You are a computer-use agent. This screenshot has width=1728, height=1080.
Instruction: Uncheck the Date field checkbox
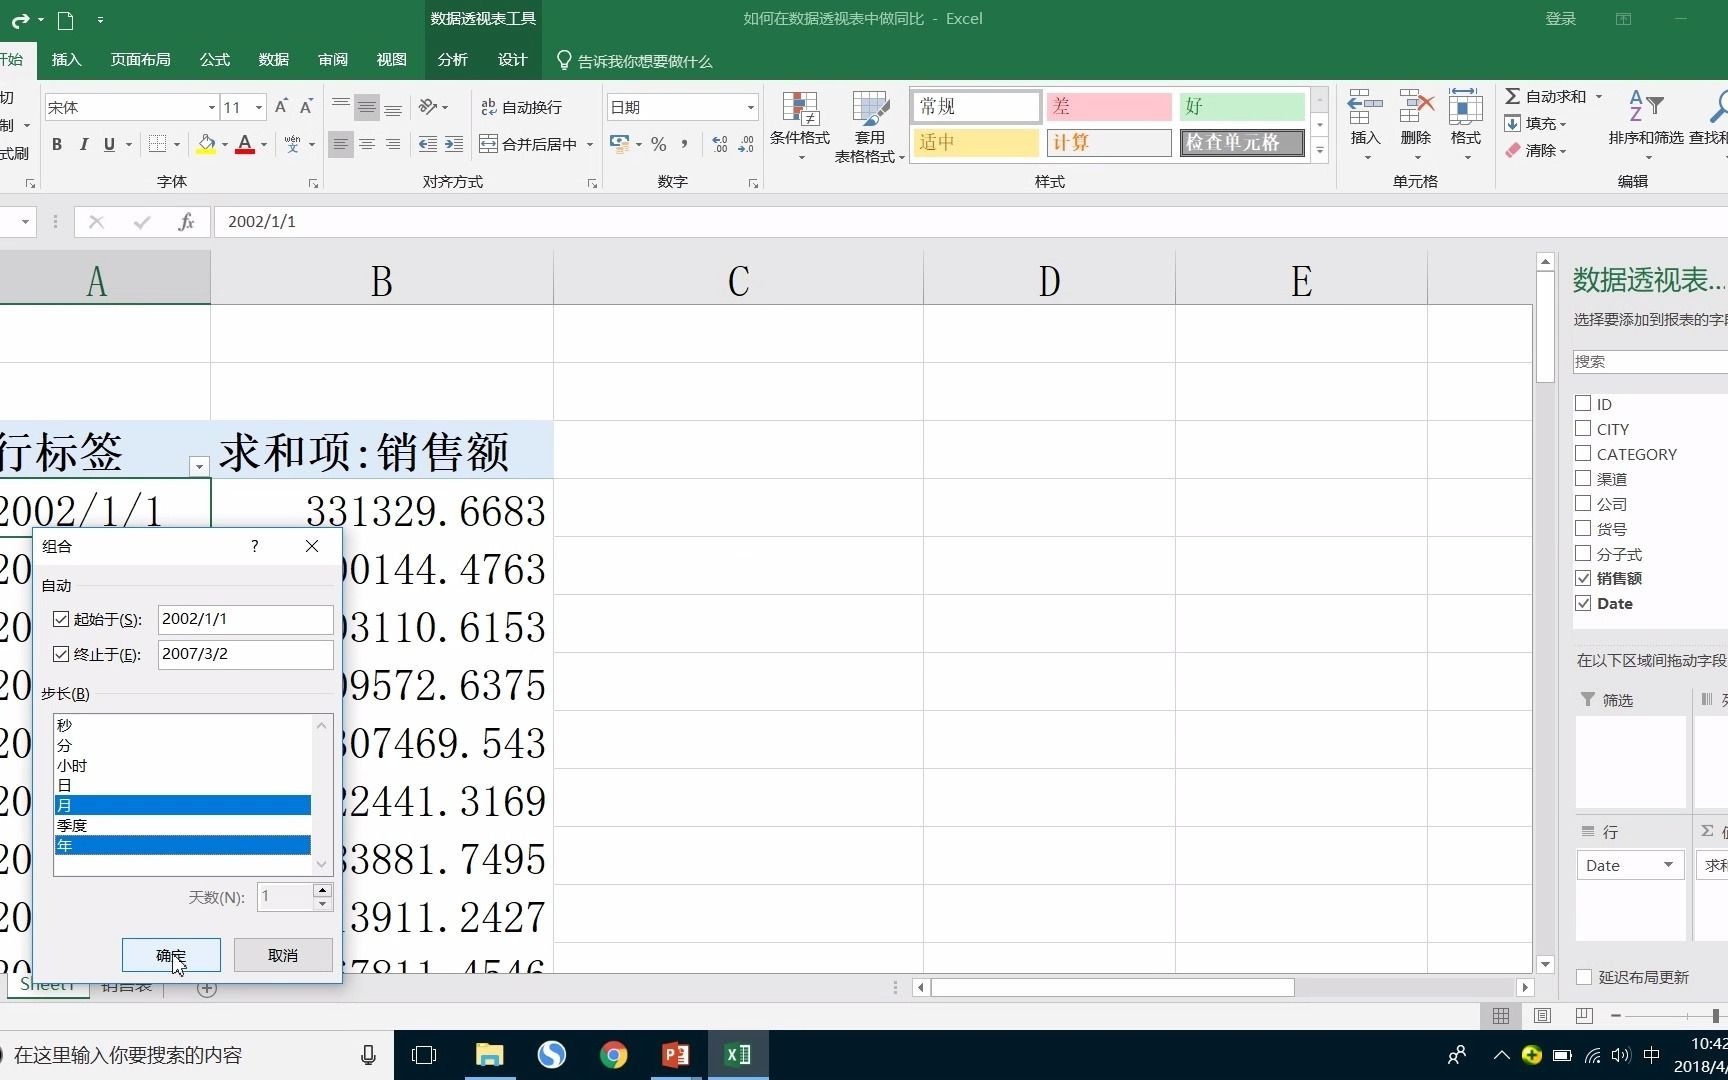tap(1583, 603)
